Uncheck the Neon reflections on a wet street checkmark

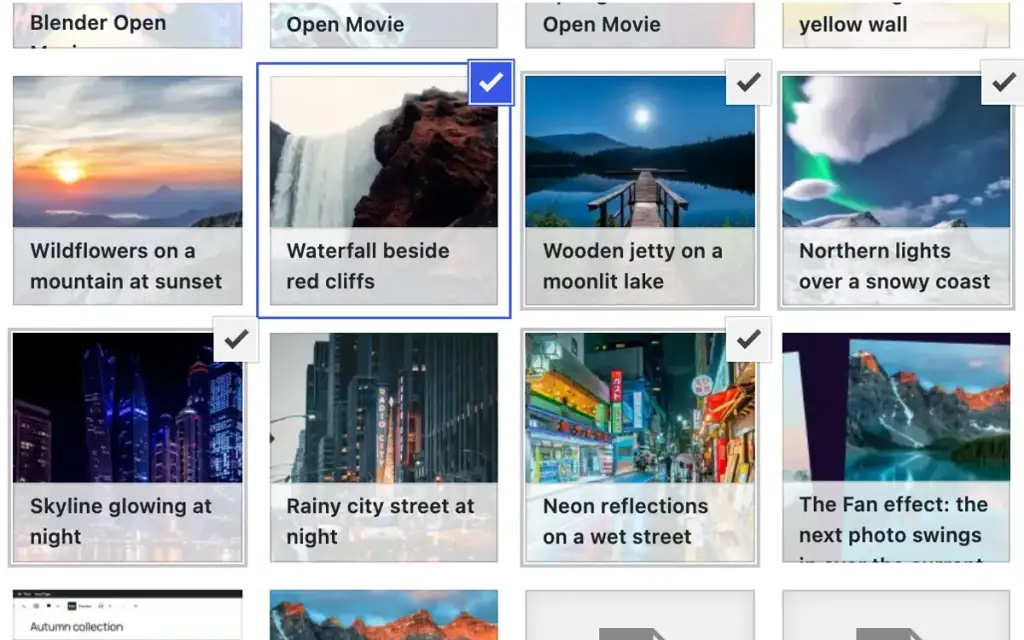tap(748, 339)
